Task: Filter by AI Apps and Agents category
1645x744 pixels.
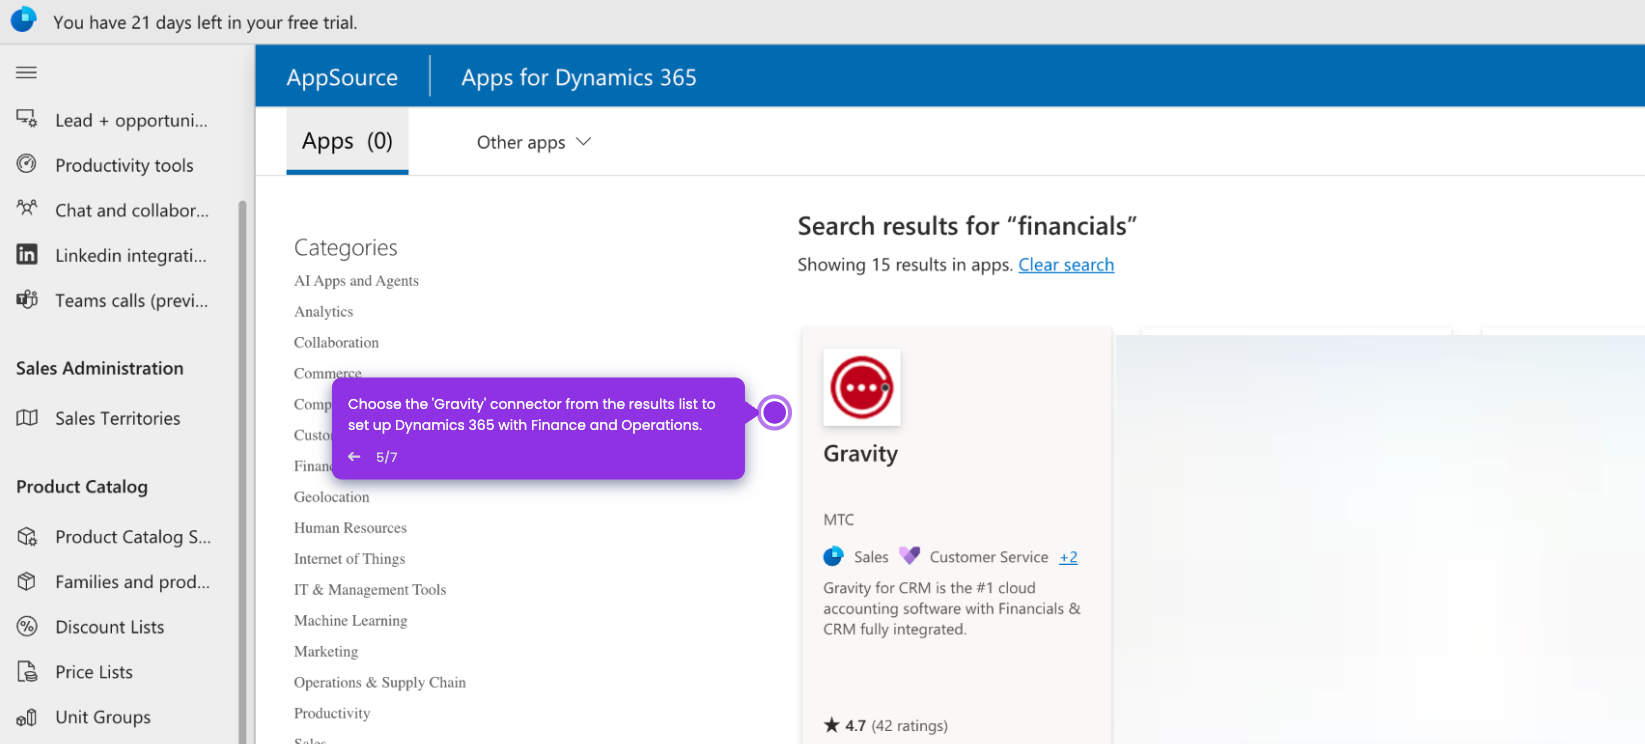Action: coord(356,281)
